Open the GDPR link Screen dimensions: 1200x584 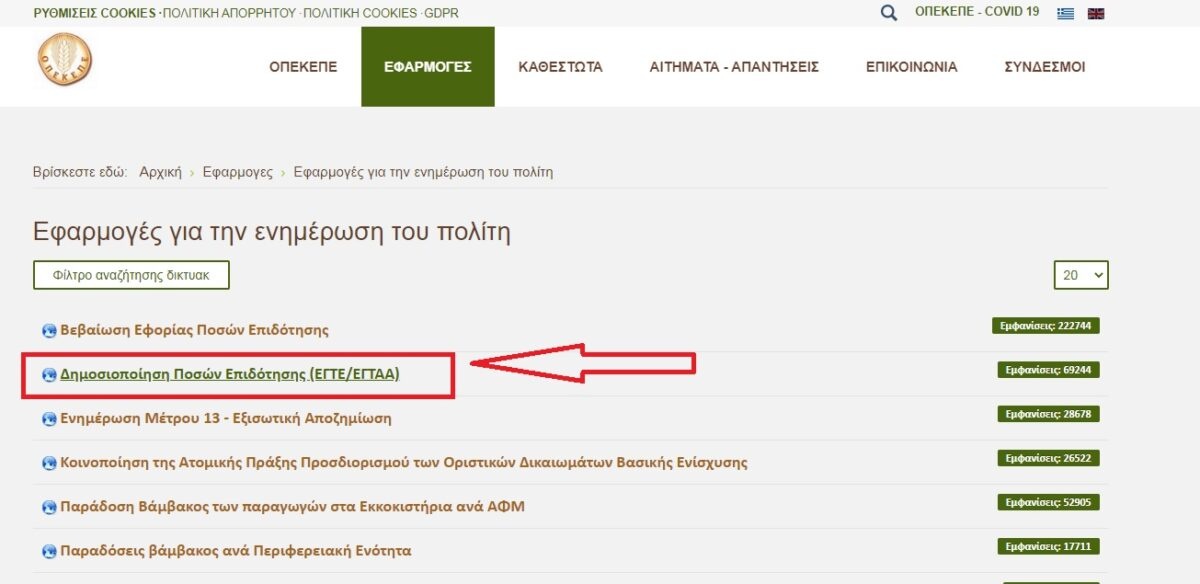coord(441,13)
